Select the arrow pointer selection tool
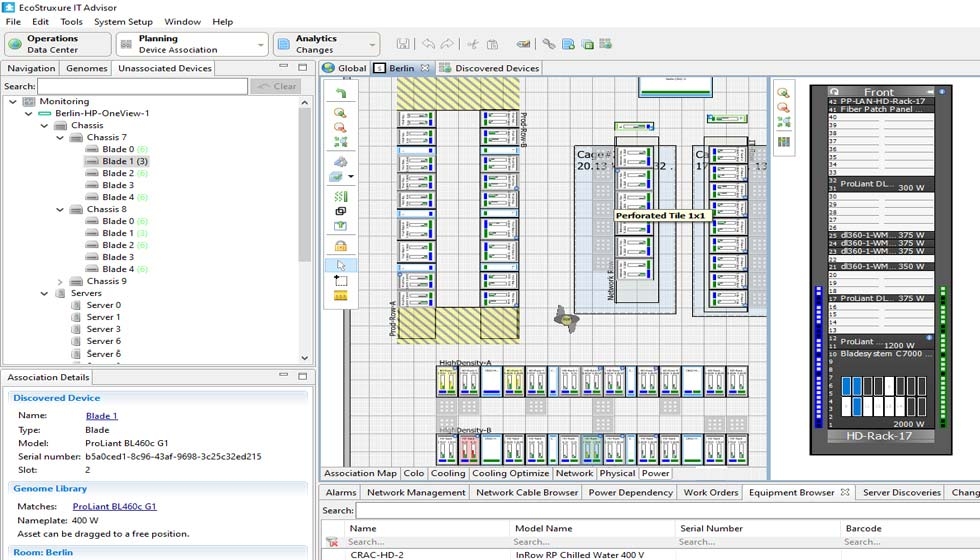This screenshot has width=980, height=560. tap(341, 265)
